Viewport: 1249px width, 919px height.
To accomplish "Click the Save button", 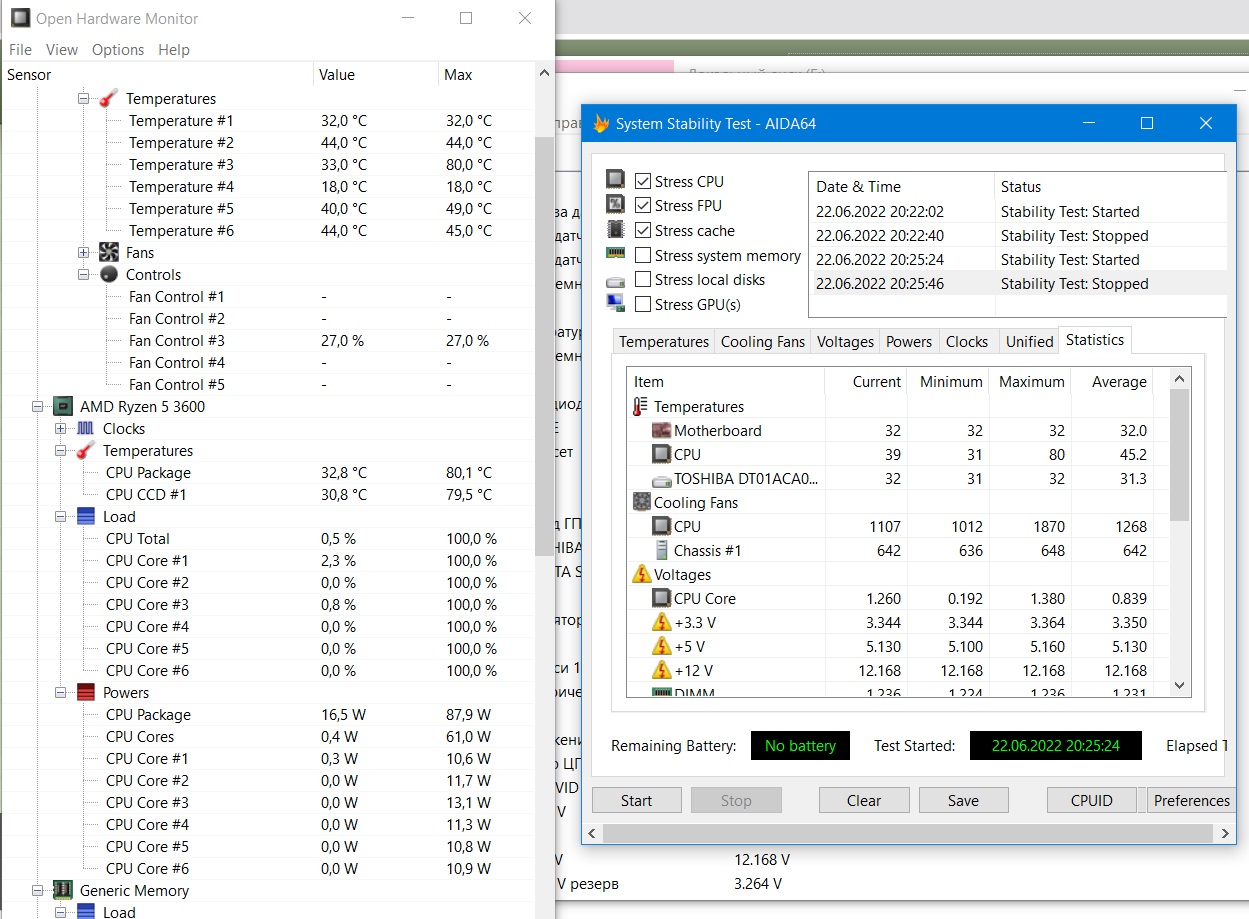I will 963,801.
